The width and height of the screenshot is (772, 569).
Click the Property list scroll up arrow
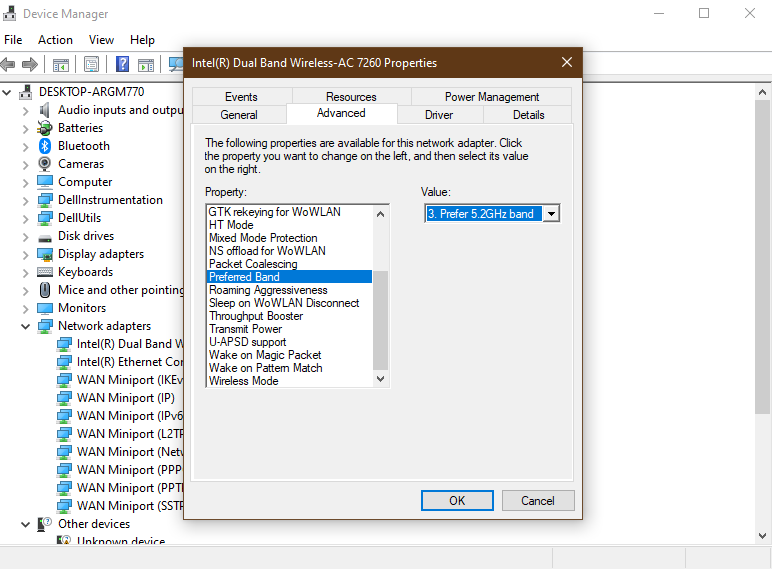point(380,214)
